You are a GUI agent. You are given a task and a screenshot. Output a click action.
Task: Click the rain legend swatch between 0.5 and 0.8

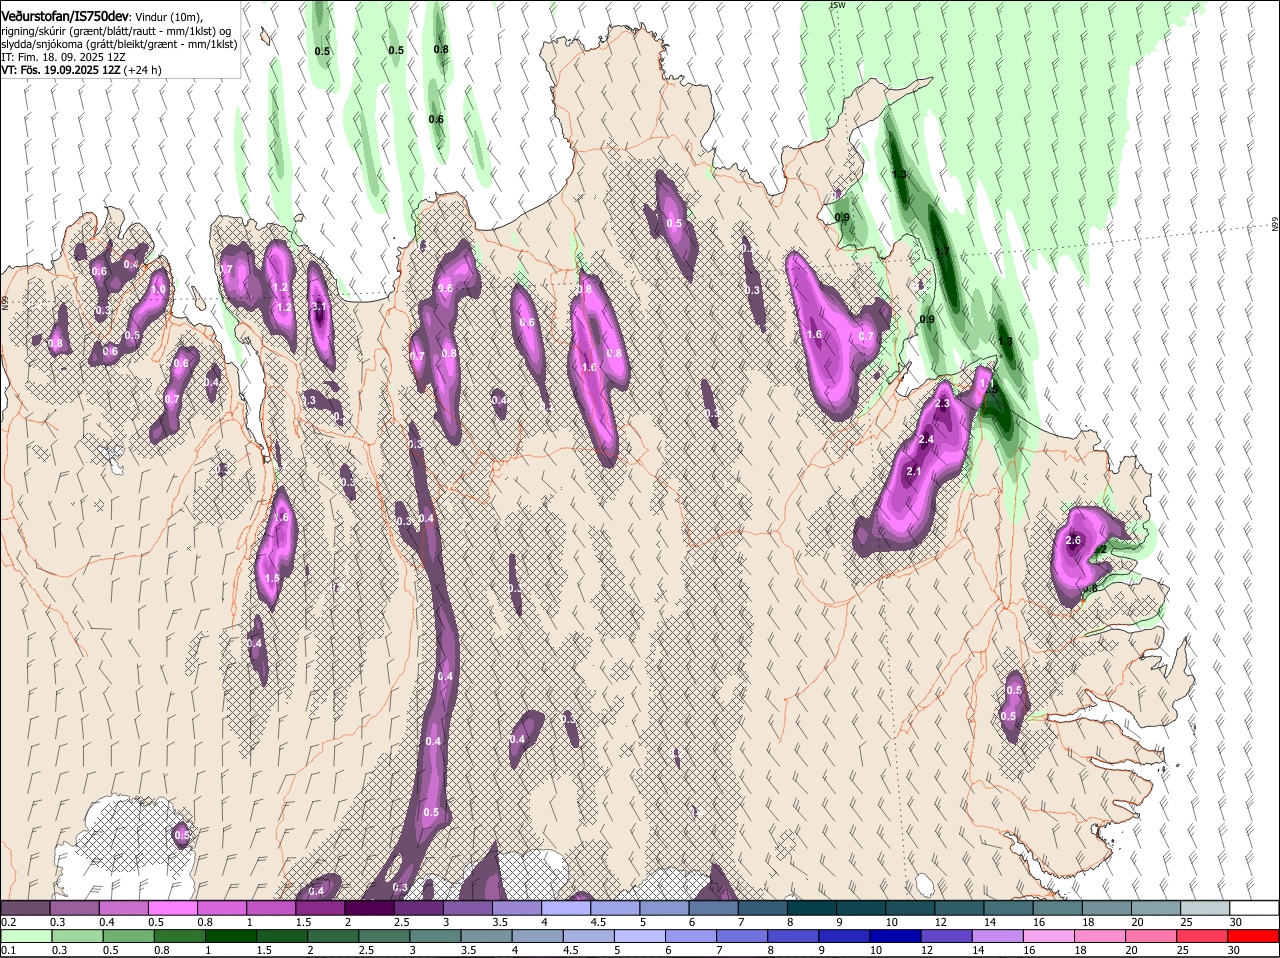click(x=129, y=936)
